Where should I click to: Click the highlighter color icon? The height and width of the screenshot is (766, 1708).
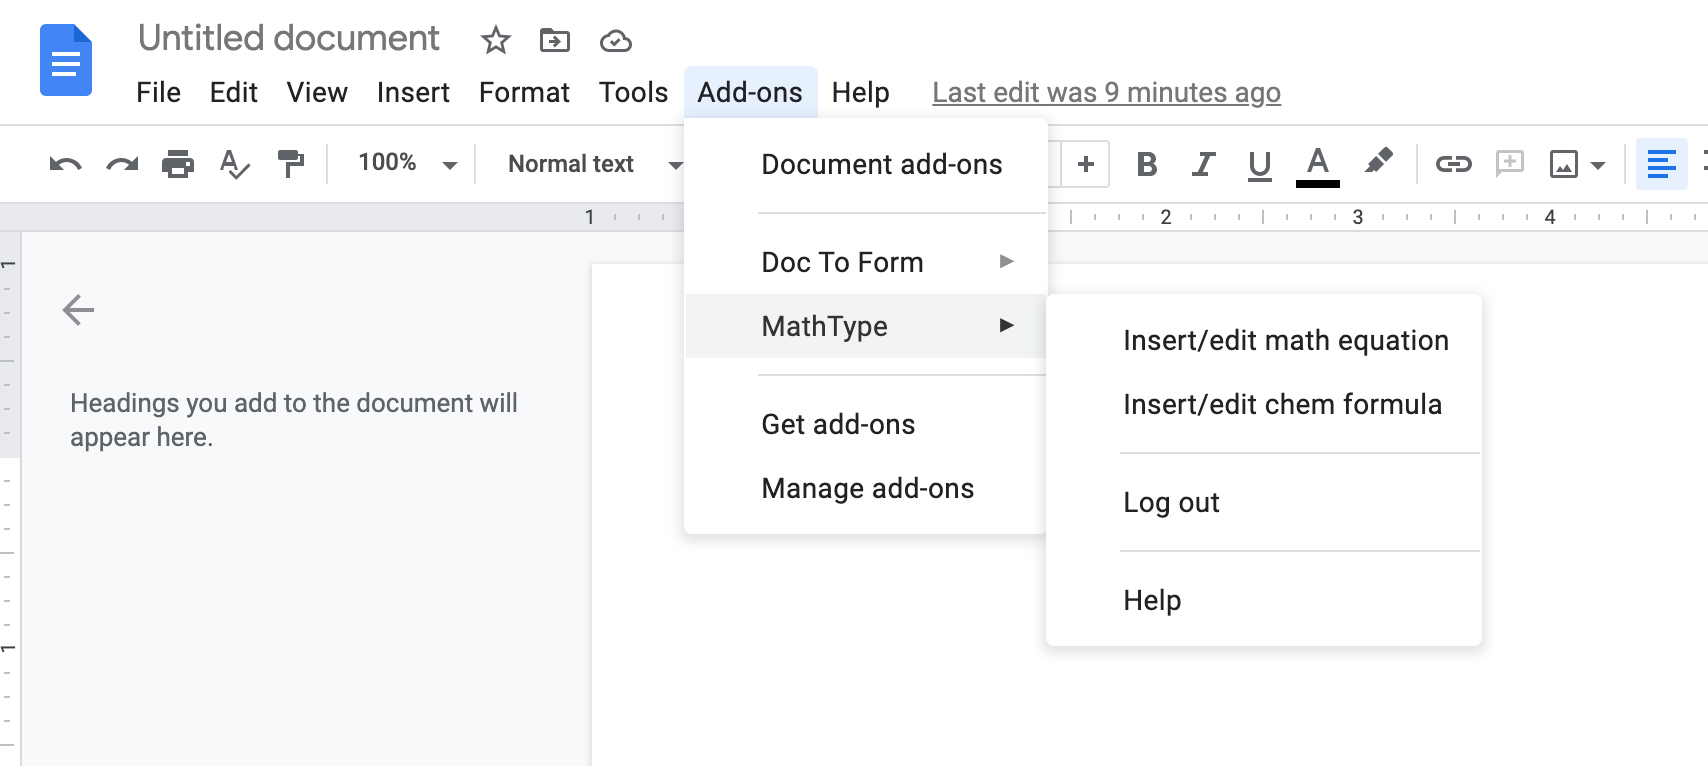1378,162
